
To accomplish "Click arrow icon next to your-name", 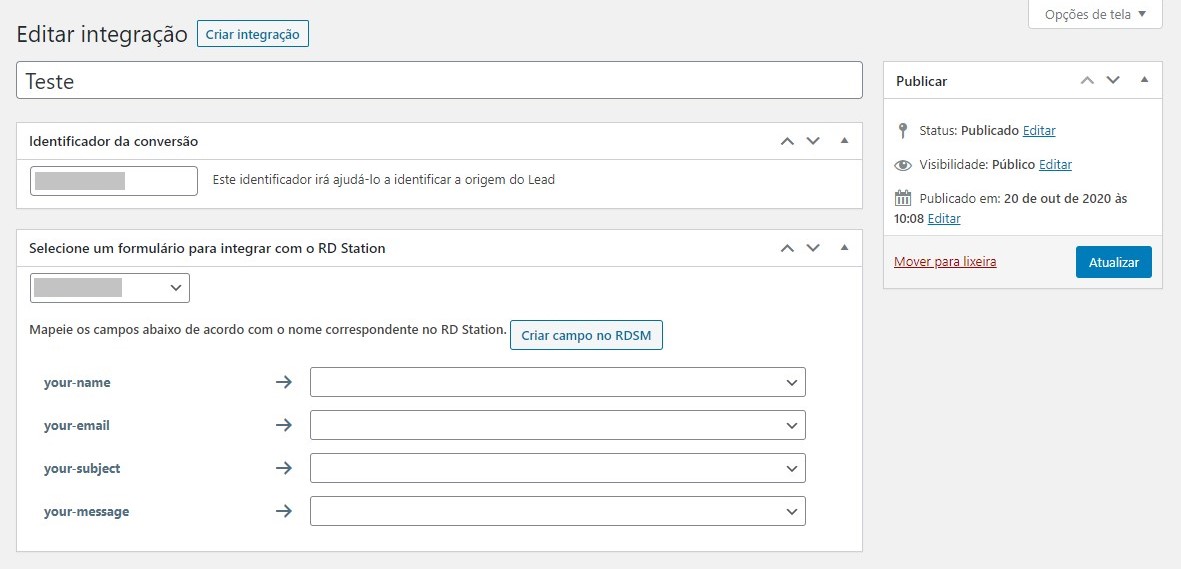I will (x=283, y=382).
